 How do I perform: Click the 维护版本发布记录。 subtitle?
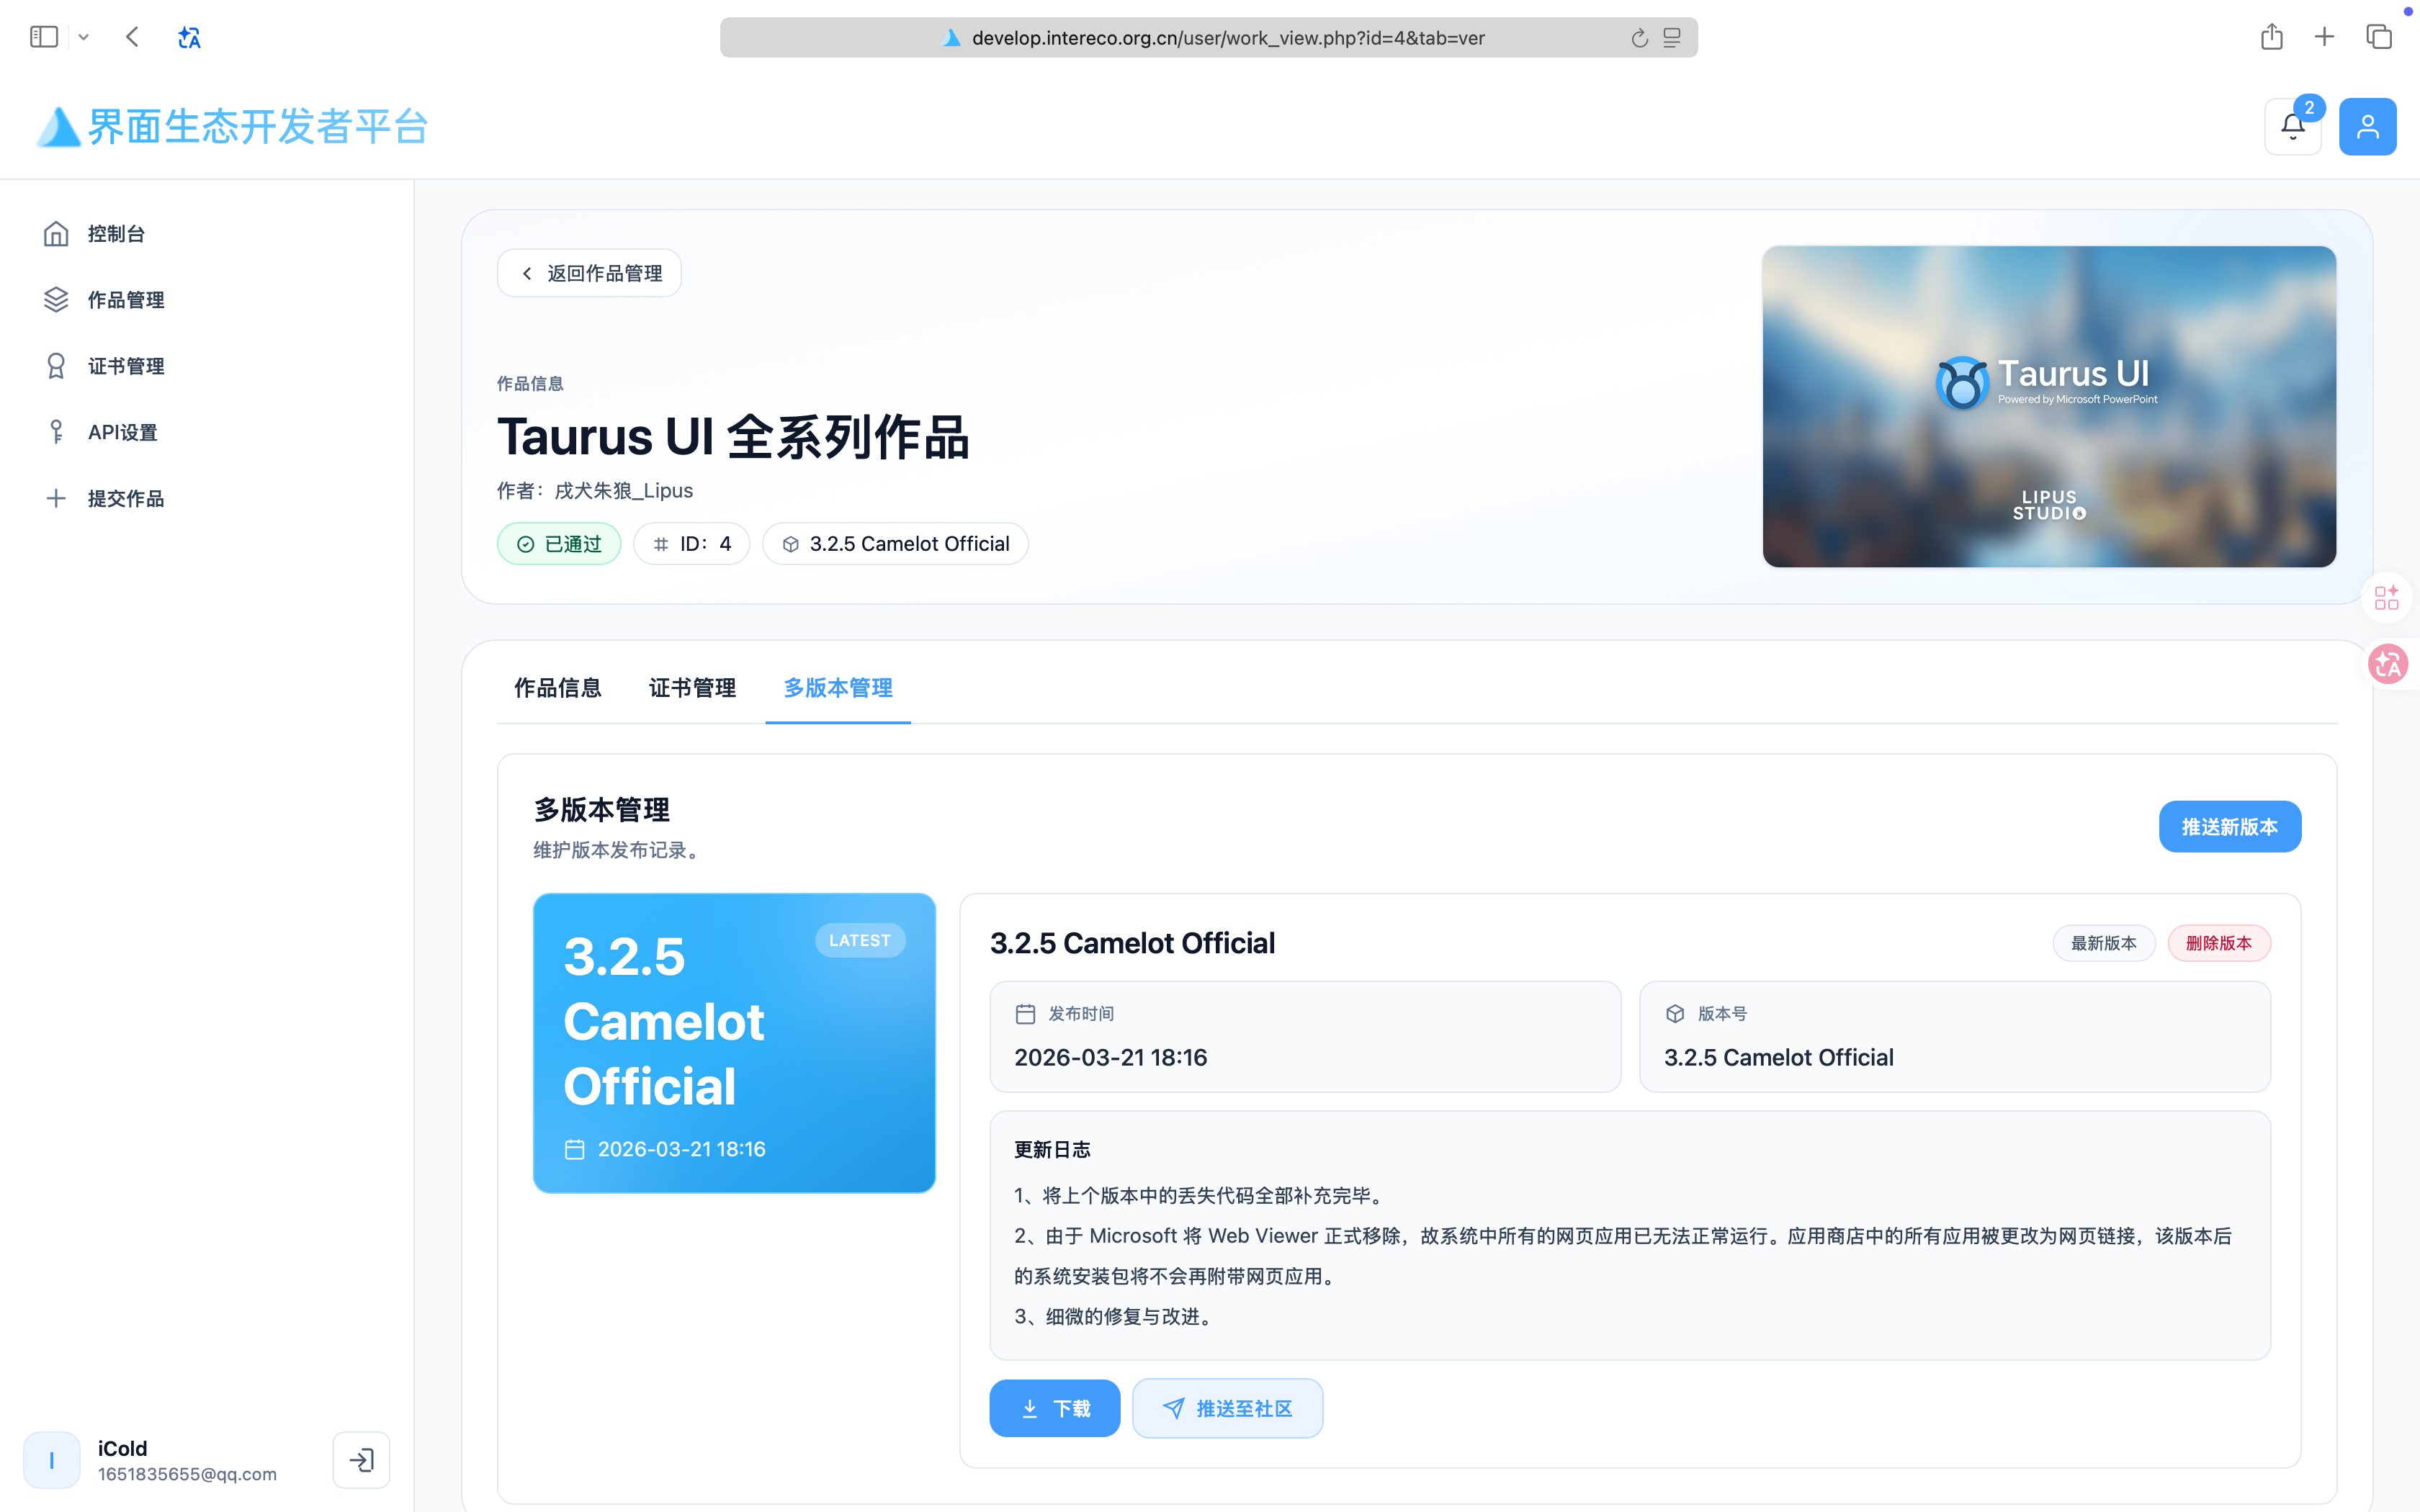[x=619, y=850]
